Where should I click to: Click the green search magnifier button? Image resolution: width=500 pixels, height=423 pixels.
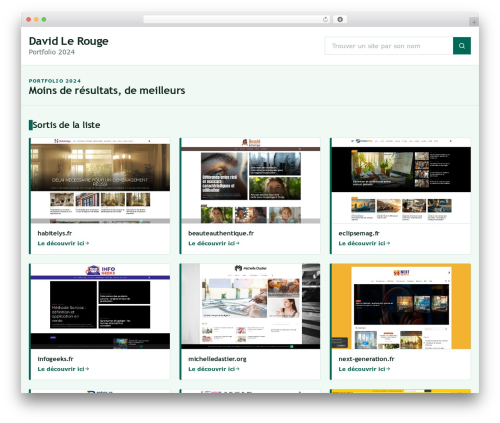(x=462, y=46)
